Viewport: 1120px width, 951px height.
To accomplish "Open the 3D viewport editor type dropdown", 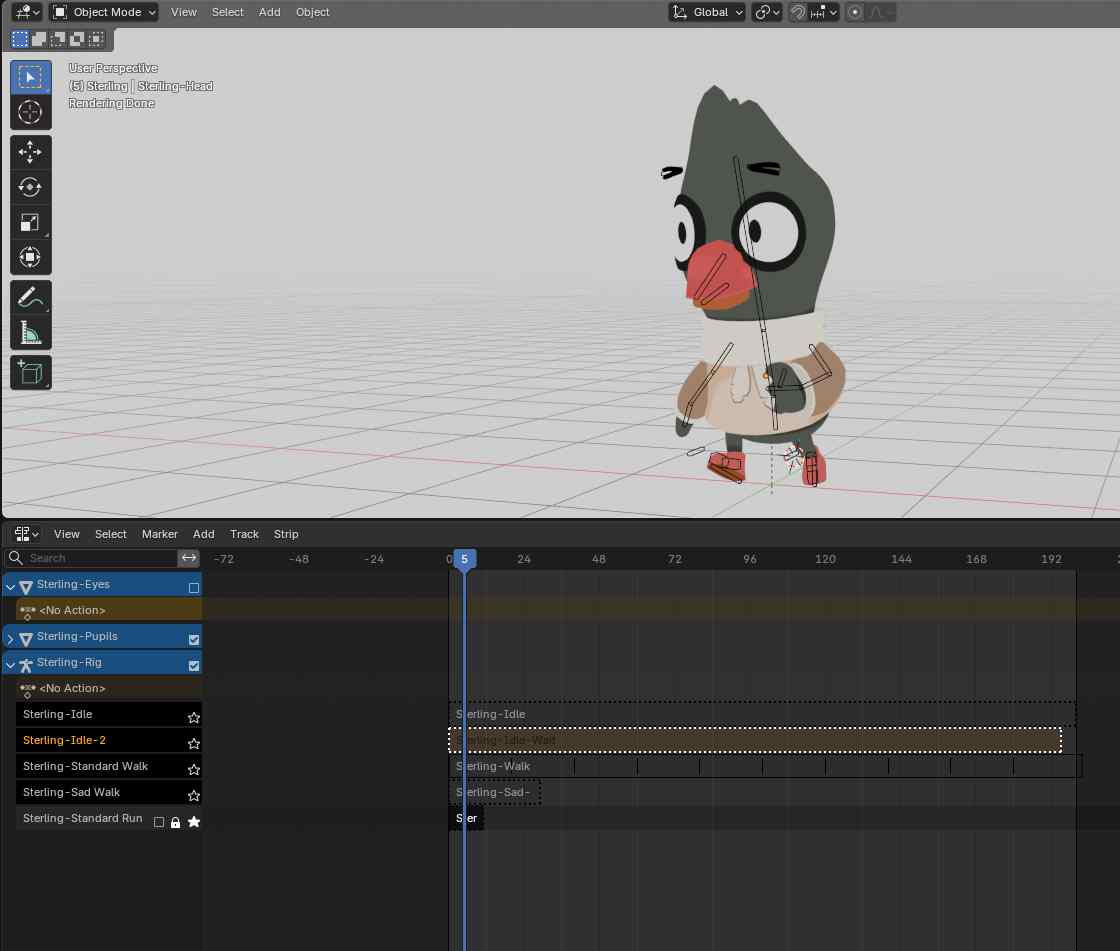I will 27,12.
